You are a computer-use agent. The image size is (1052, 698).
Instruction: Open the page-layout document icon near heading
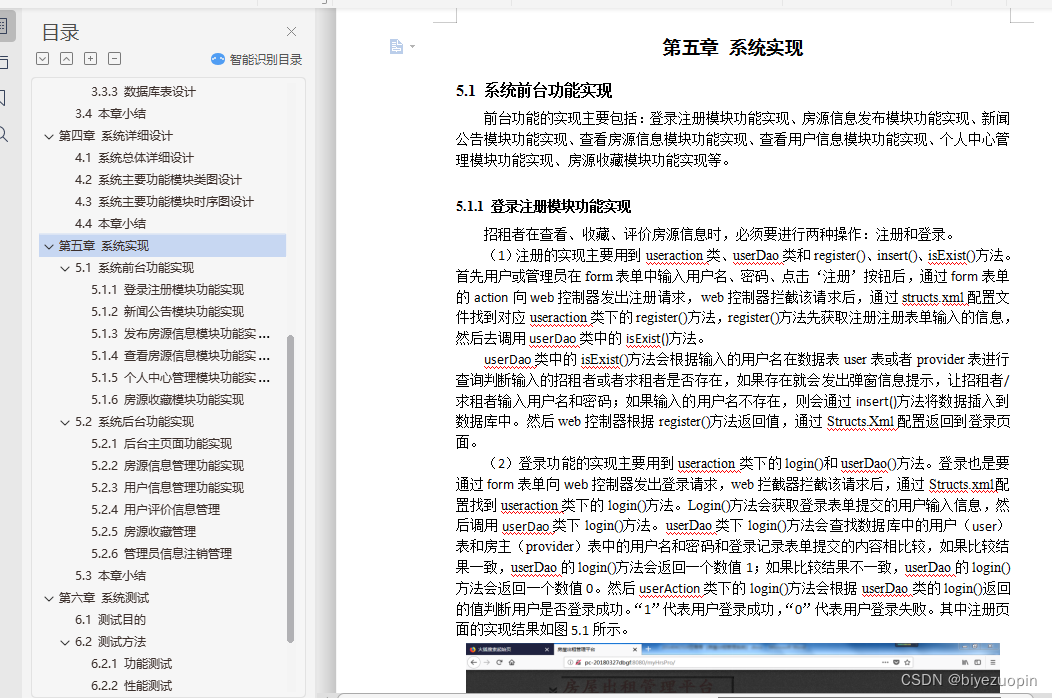(x=397, y=46)
